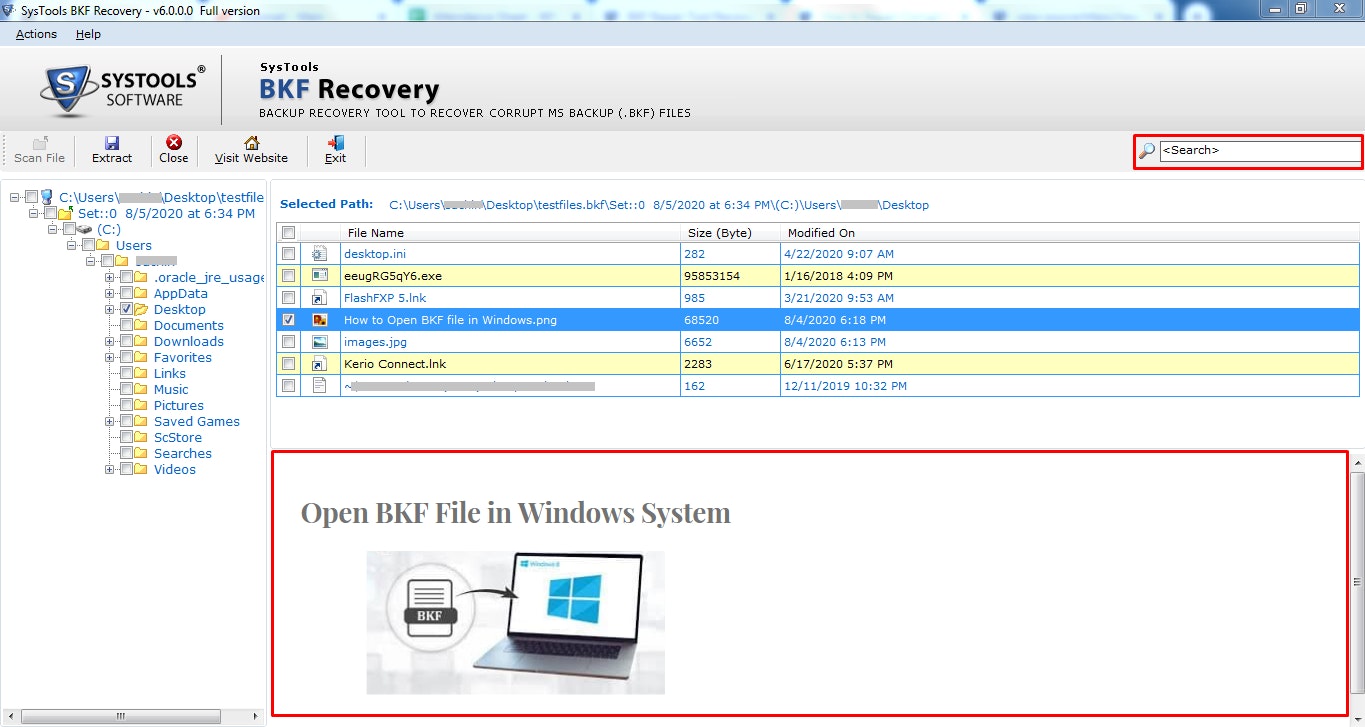
Task: Select the Links folder in tree
Action: [170, 373]
